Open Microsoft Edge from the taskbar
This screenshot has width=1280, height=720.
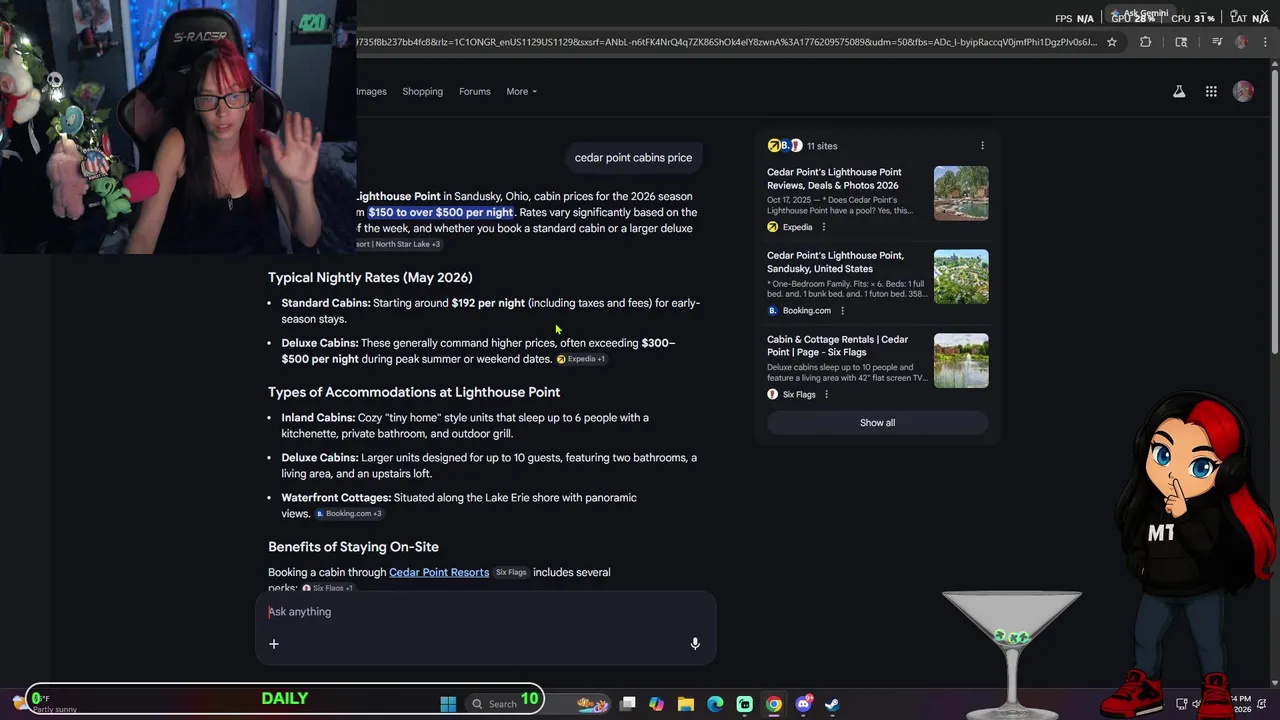click(x=715, y=704)
